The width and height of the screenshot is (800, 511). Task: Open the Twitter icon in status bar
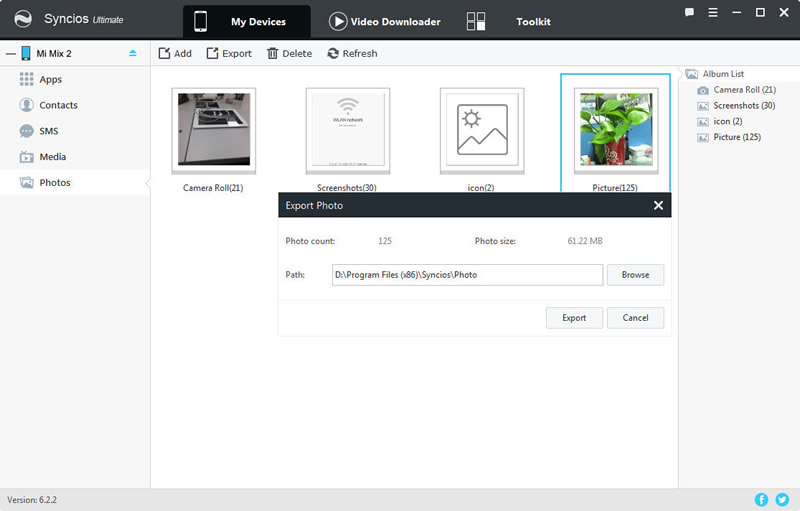782,500
